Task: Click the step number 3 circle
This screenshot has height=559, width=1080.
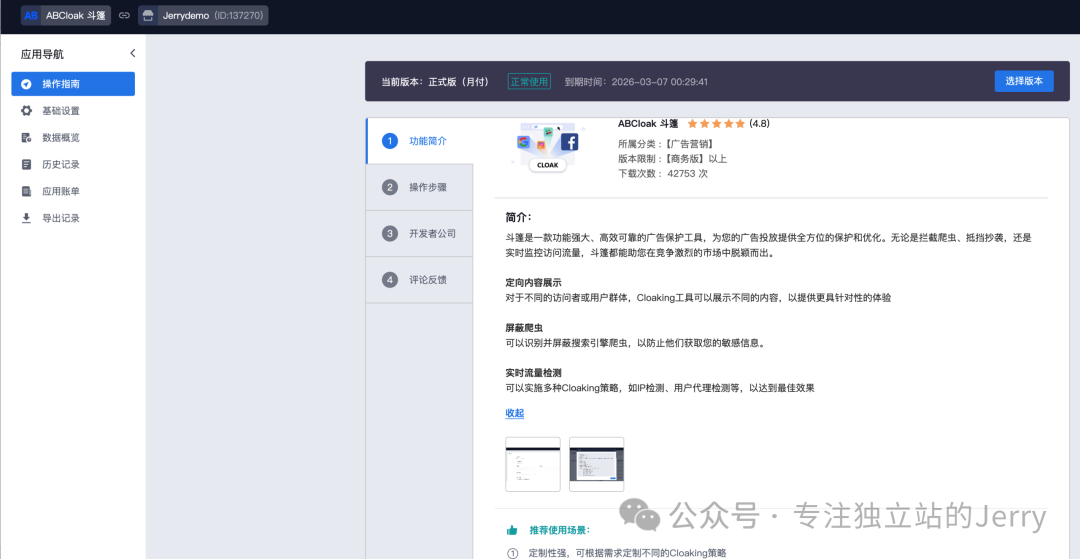Action: pos(390,233)
